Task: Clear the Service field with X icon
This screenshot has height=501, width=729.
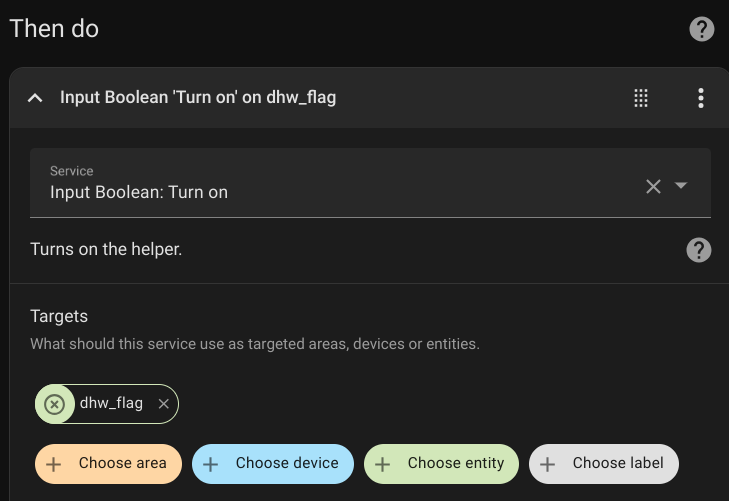Action: pyautogui.click(x=653, y=186)
